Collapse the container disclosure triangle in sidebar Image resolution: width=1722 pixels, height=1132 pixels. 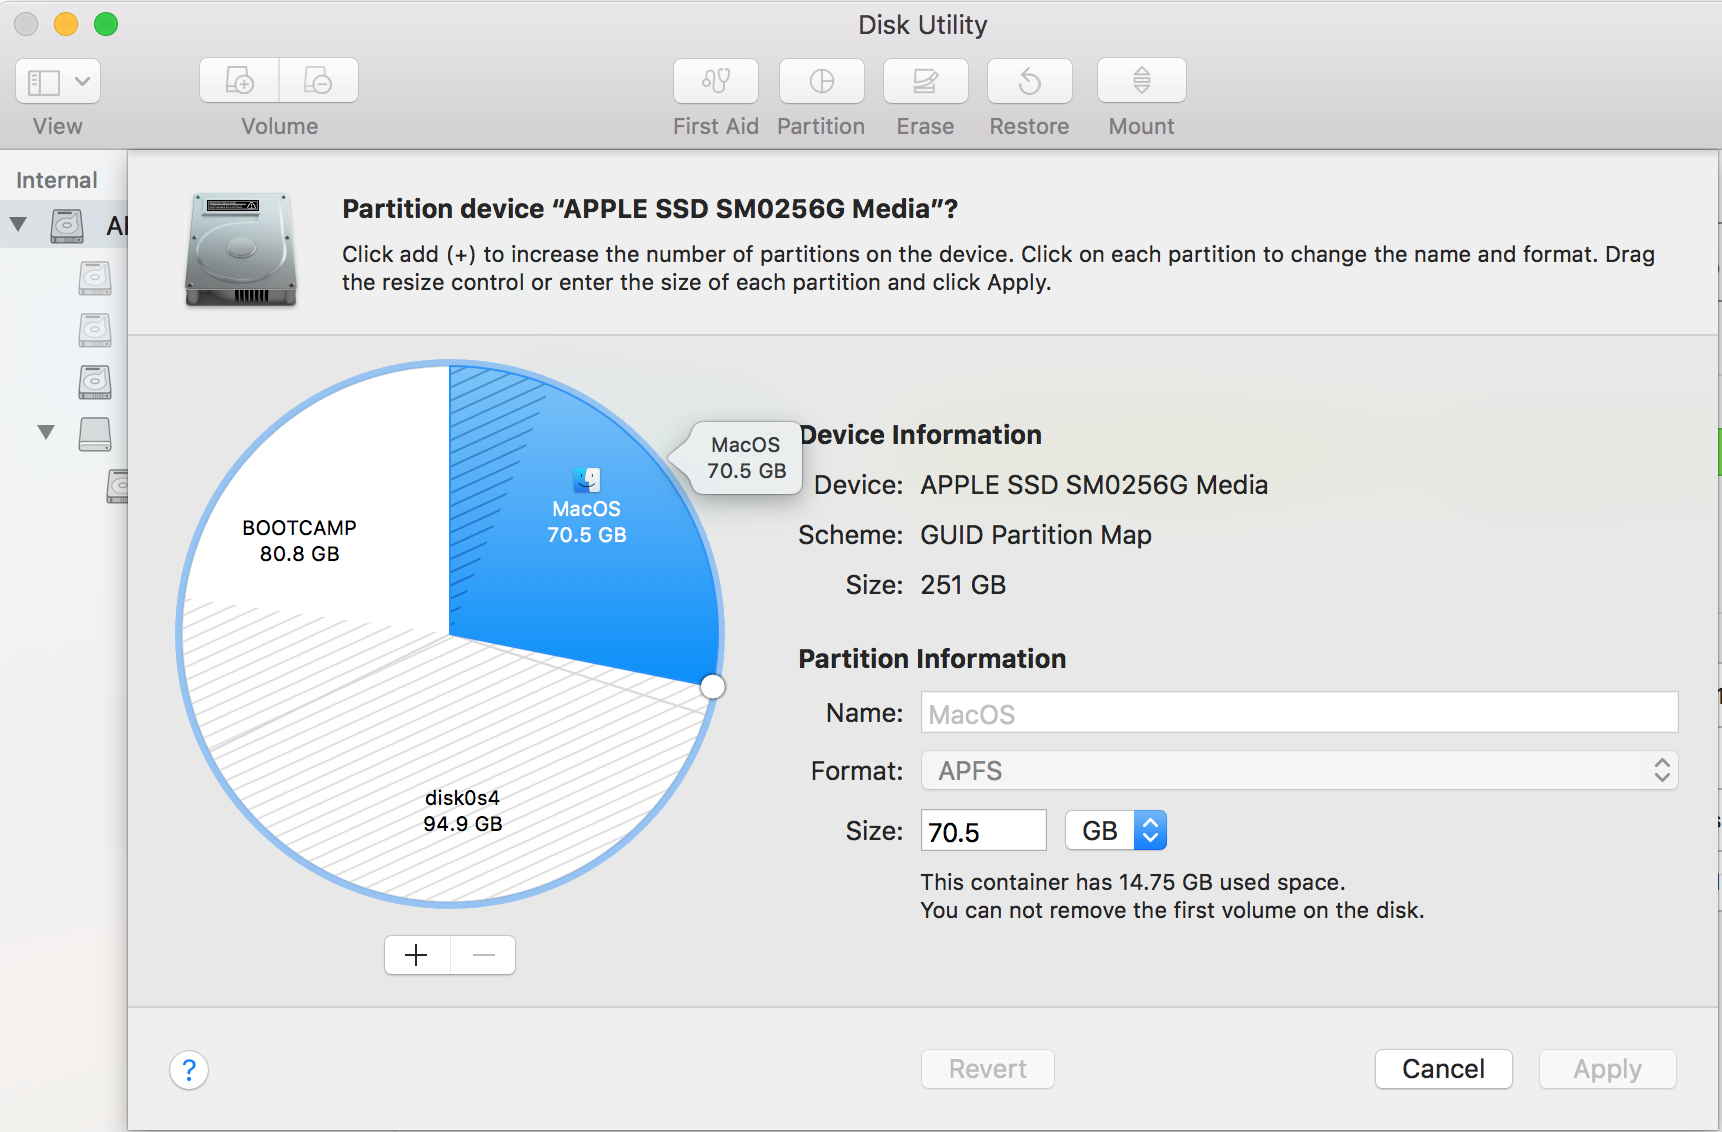tap(46, 432)
